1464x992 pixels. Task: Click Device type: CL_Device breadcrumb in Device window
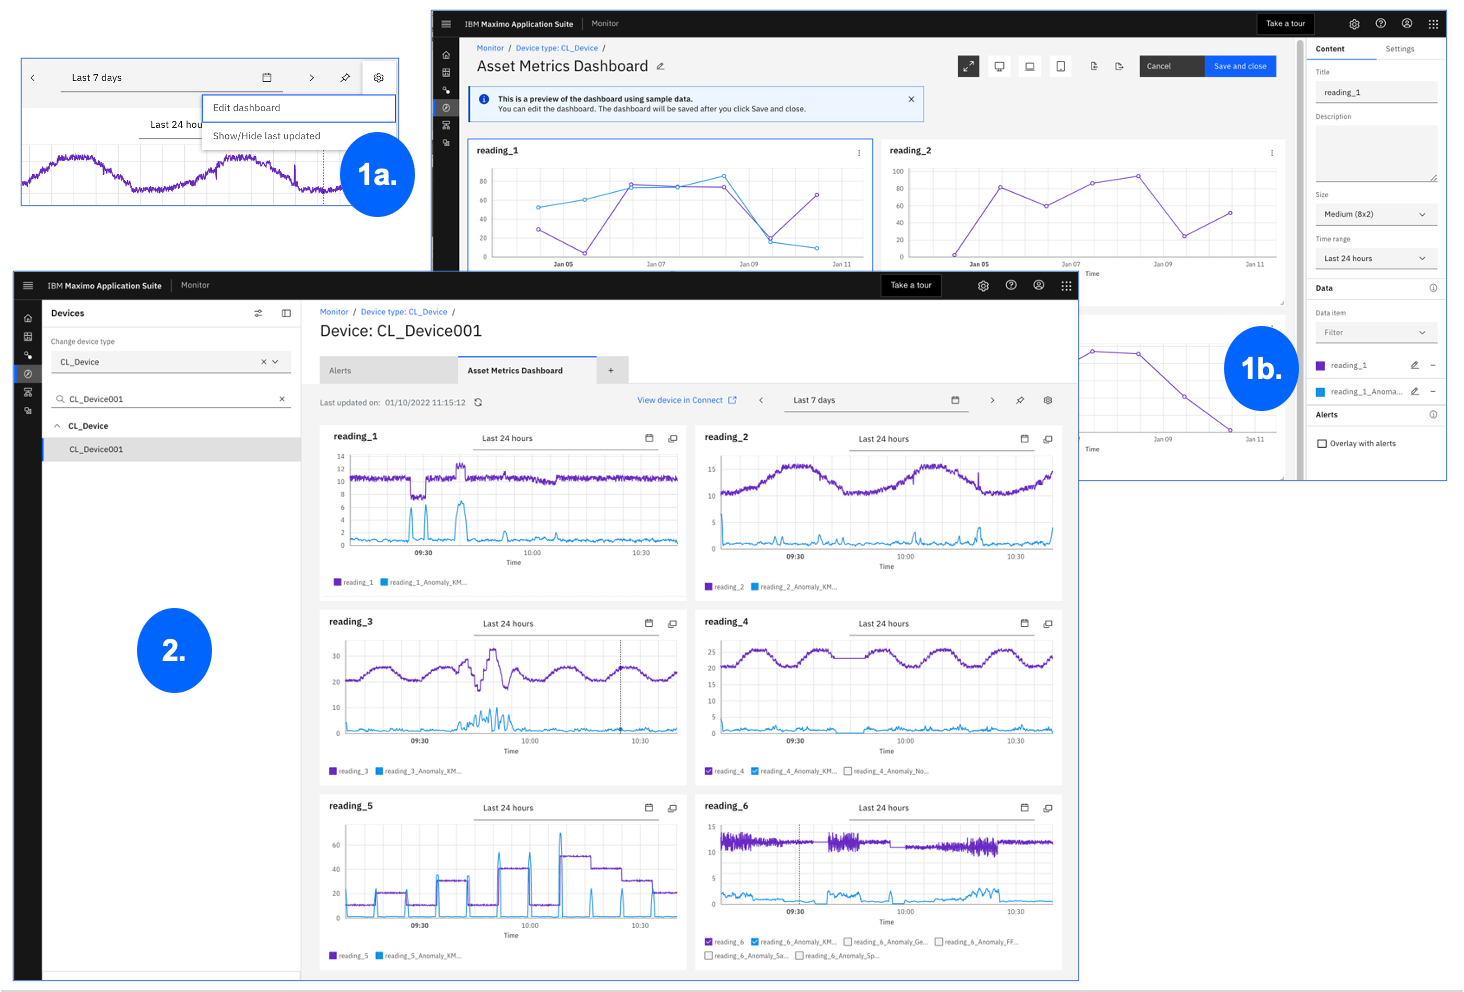coord(404,312)
